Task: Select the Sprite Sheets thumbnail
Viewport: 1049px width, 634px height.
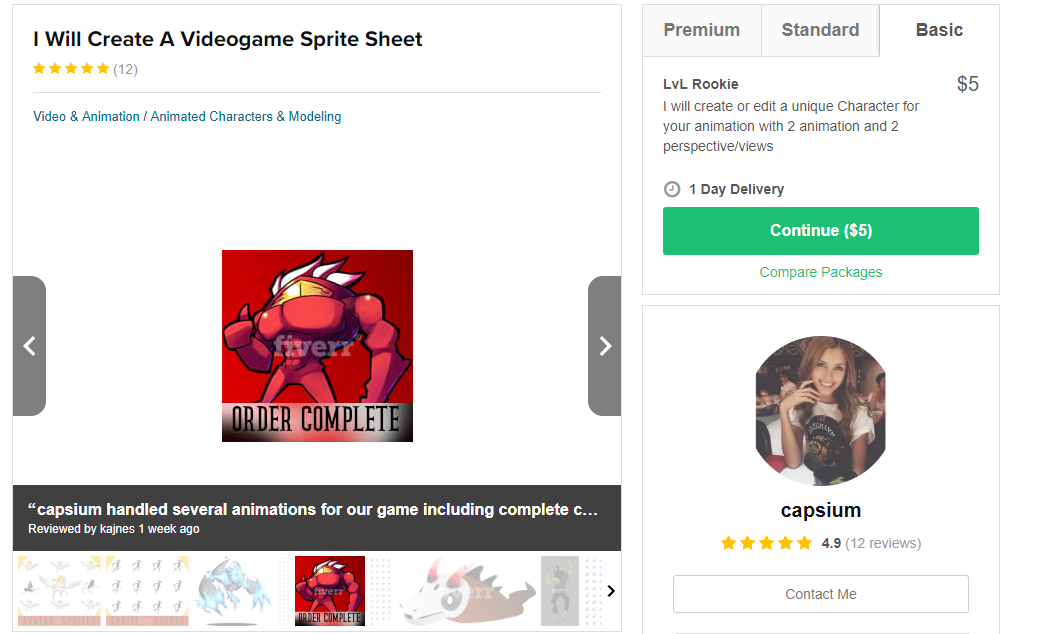Action: point(147,591)
